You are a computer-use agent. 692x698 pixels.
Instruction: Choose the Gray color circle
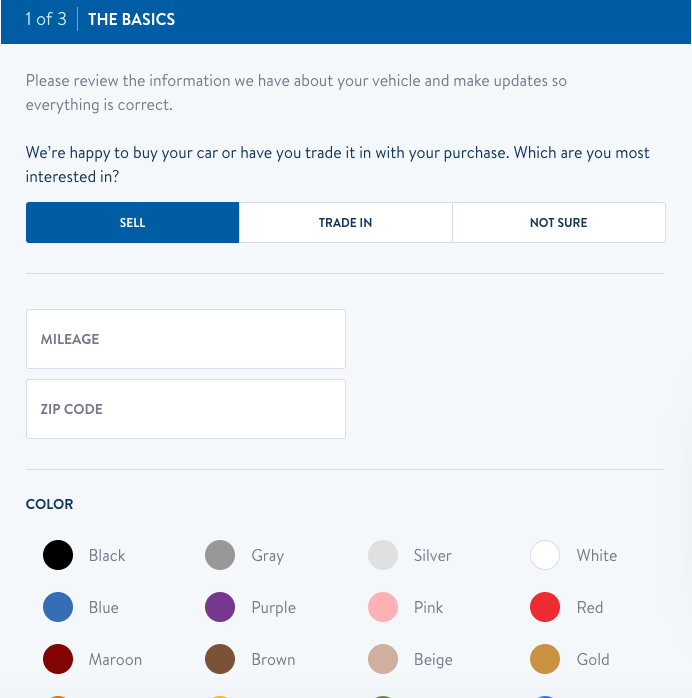[220, 555]
